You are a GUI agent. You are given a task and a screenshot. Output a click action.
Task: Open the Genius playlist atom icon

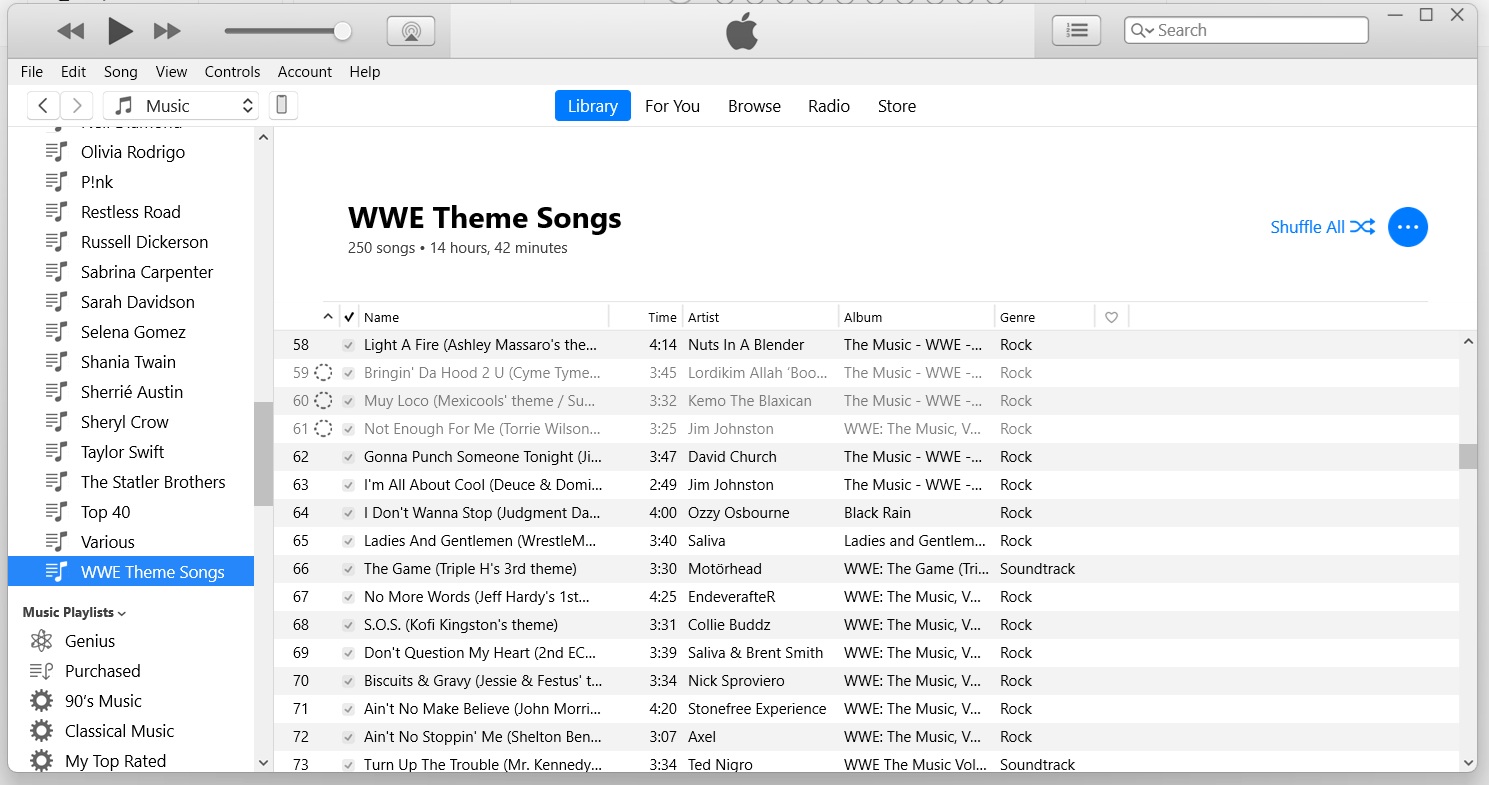[x=41, y=641]
